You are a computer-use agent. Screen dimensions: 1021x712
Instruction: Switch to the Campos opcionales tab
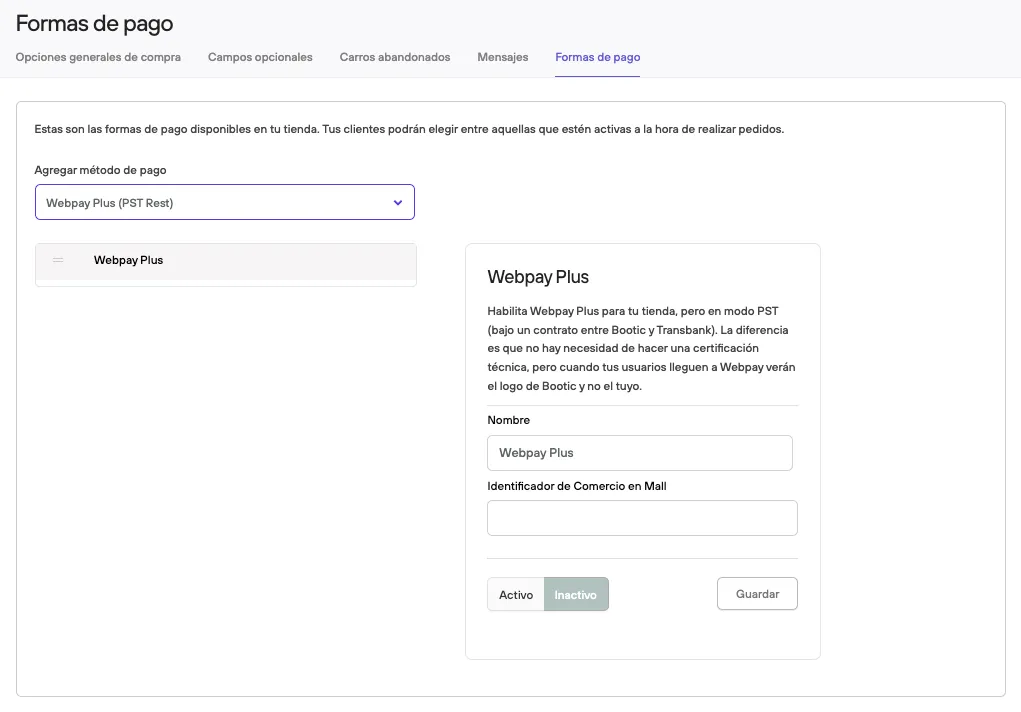pyautogui.click(x=260, y=57)
